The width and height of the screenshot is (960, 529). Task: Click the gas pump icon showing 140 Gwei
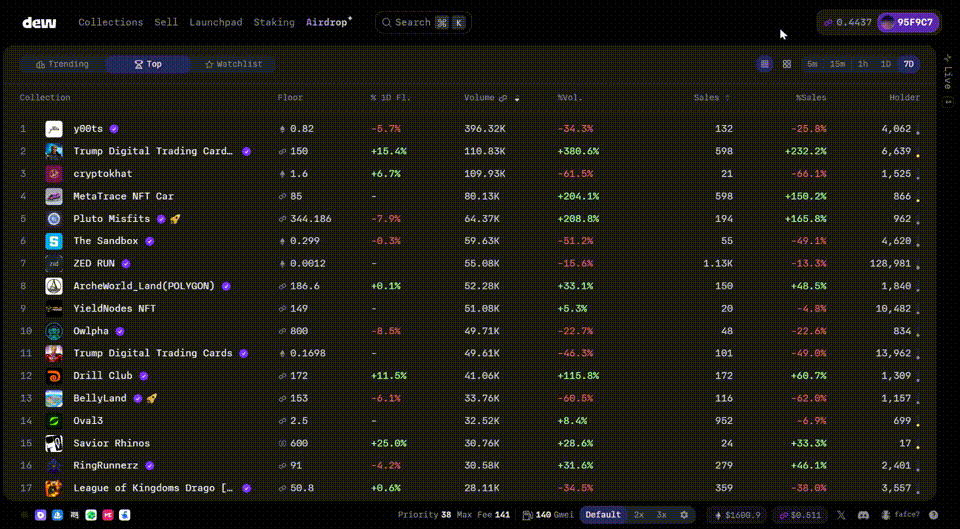click(527, 515)
